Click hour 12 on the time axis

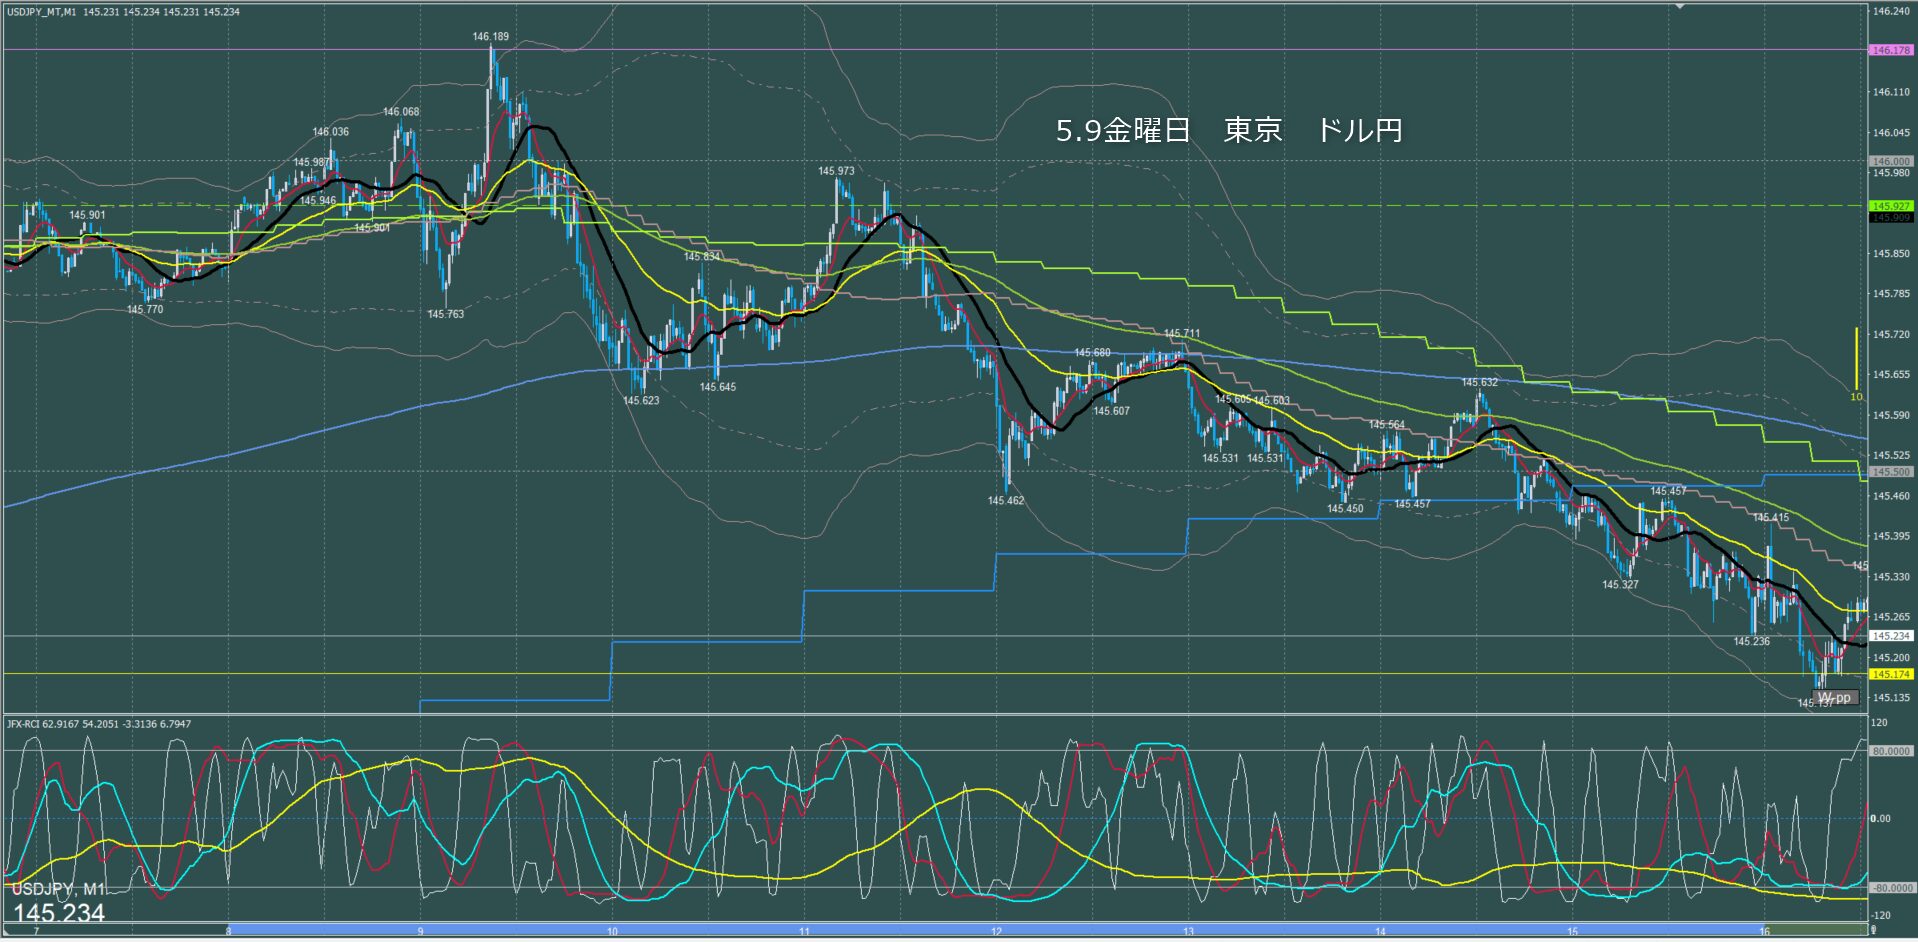point(996,931)
